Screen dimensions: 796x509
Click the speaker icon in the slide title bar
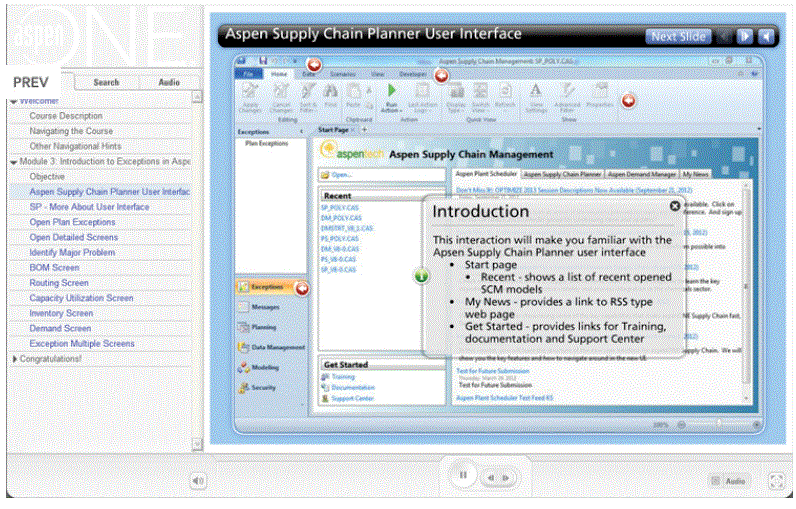(767, 37)
